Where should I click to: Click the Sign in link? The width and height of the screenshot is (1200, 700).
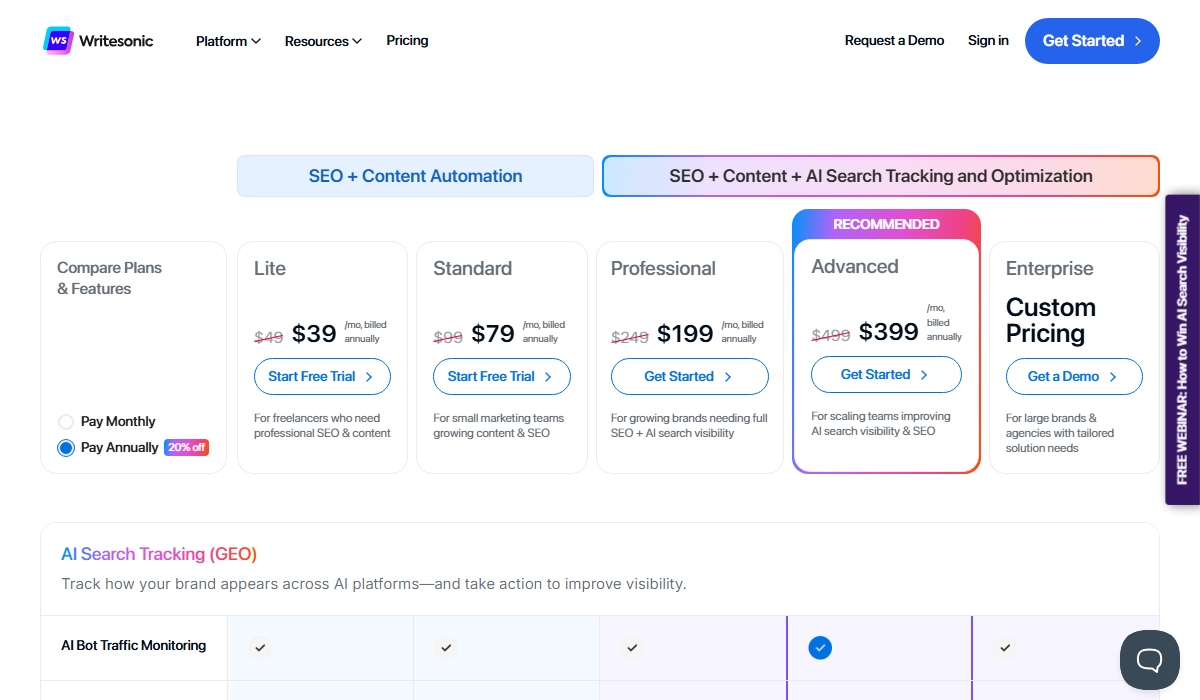pyautogui.click(x=988, y=40)
